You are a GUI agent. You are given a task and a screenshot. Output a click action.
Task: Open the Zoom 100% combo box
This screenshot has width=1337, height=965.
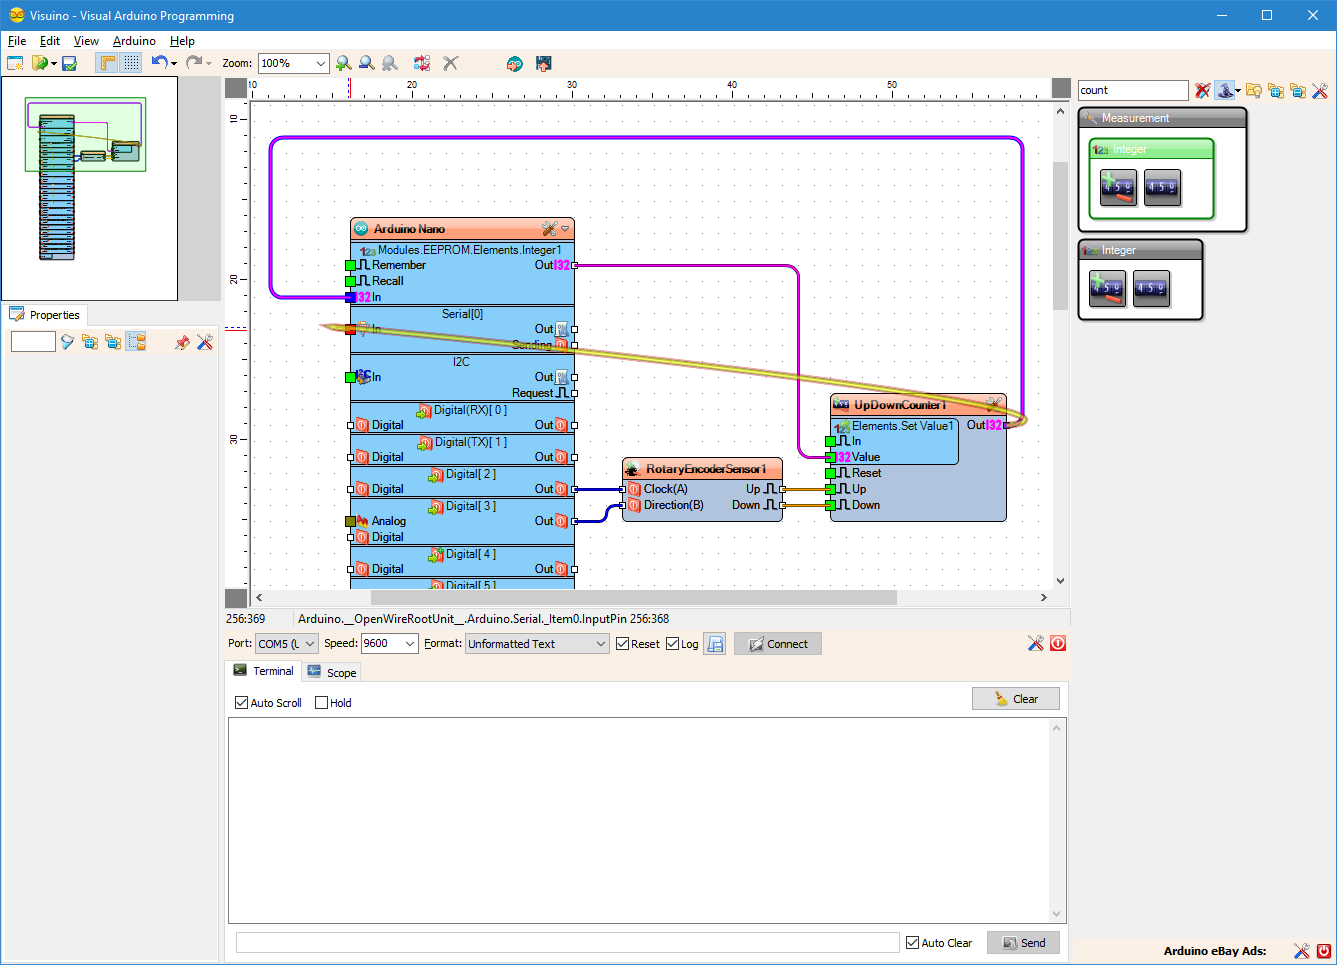[x=293, y=63]
